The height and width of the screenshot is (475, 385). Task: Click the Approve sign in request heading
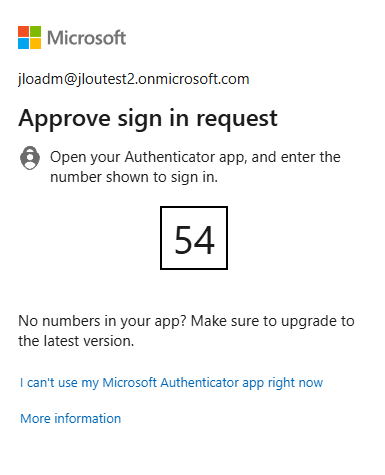pyautogui.click(x=148, y=119)
